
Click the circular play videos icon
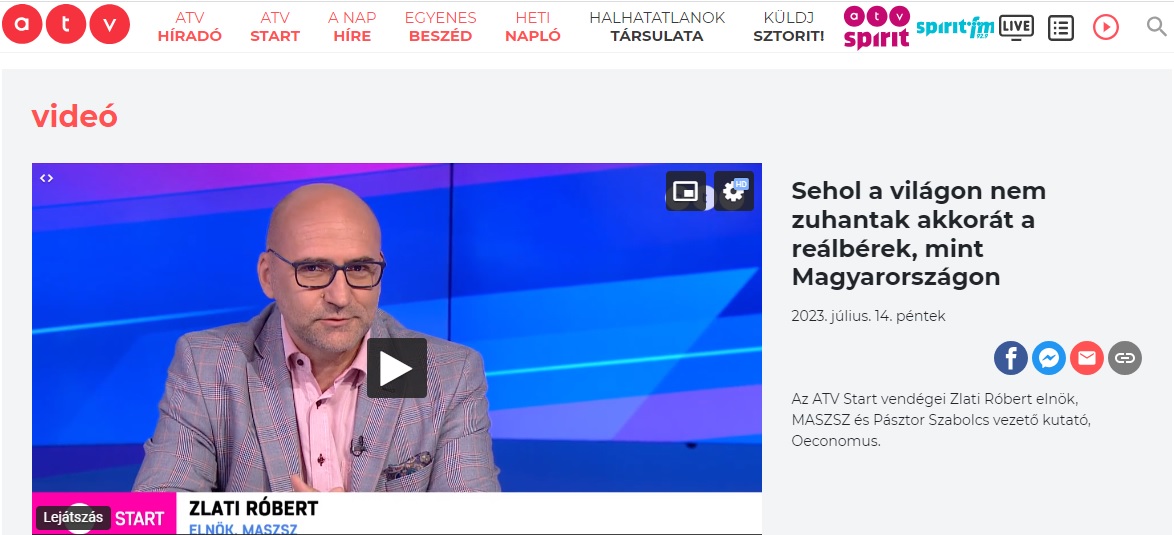pos(1105,28)
